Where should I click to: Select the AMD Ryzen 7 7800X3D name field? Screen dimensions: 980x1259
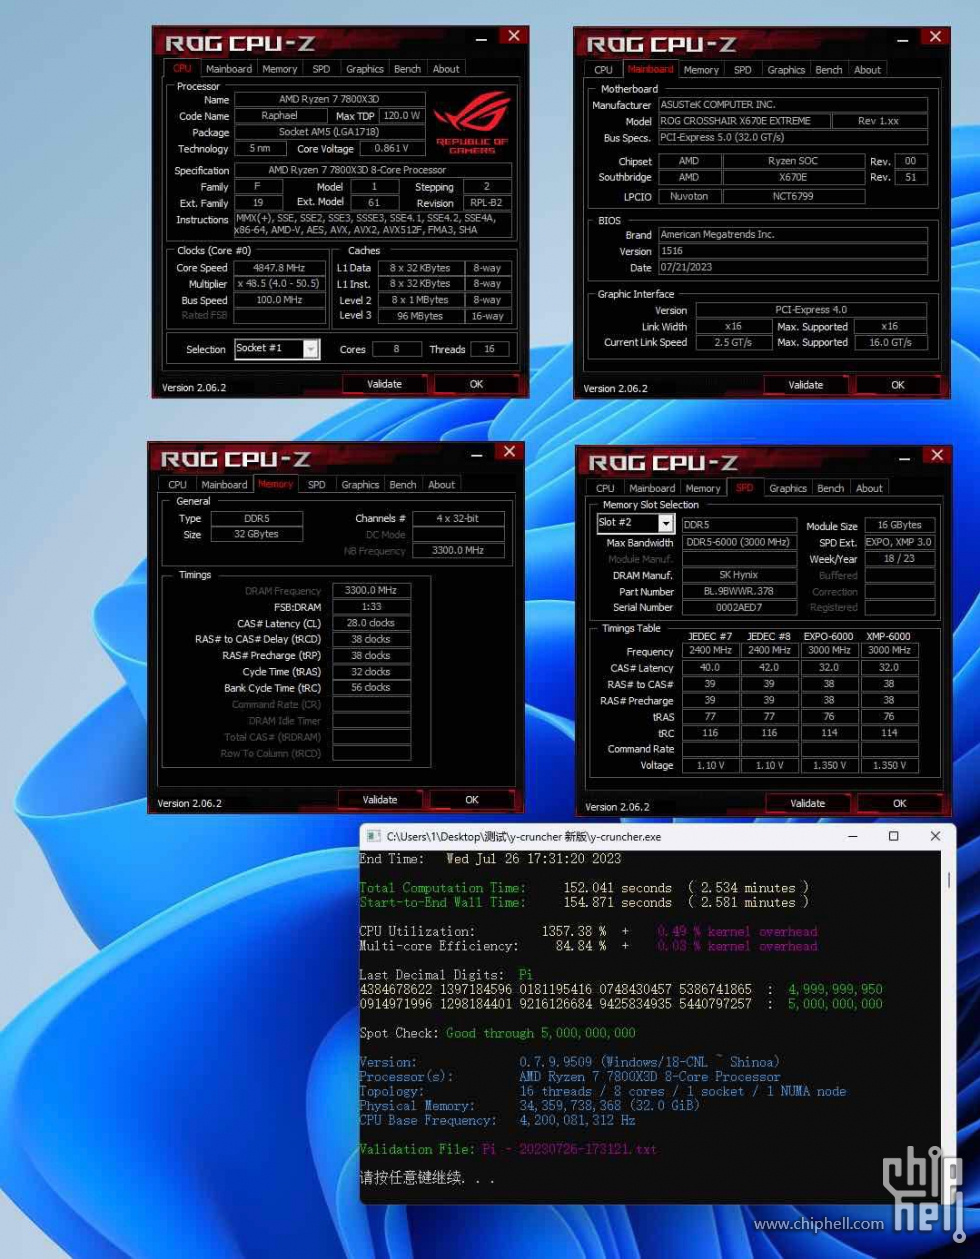pos(329,99)
